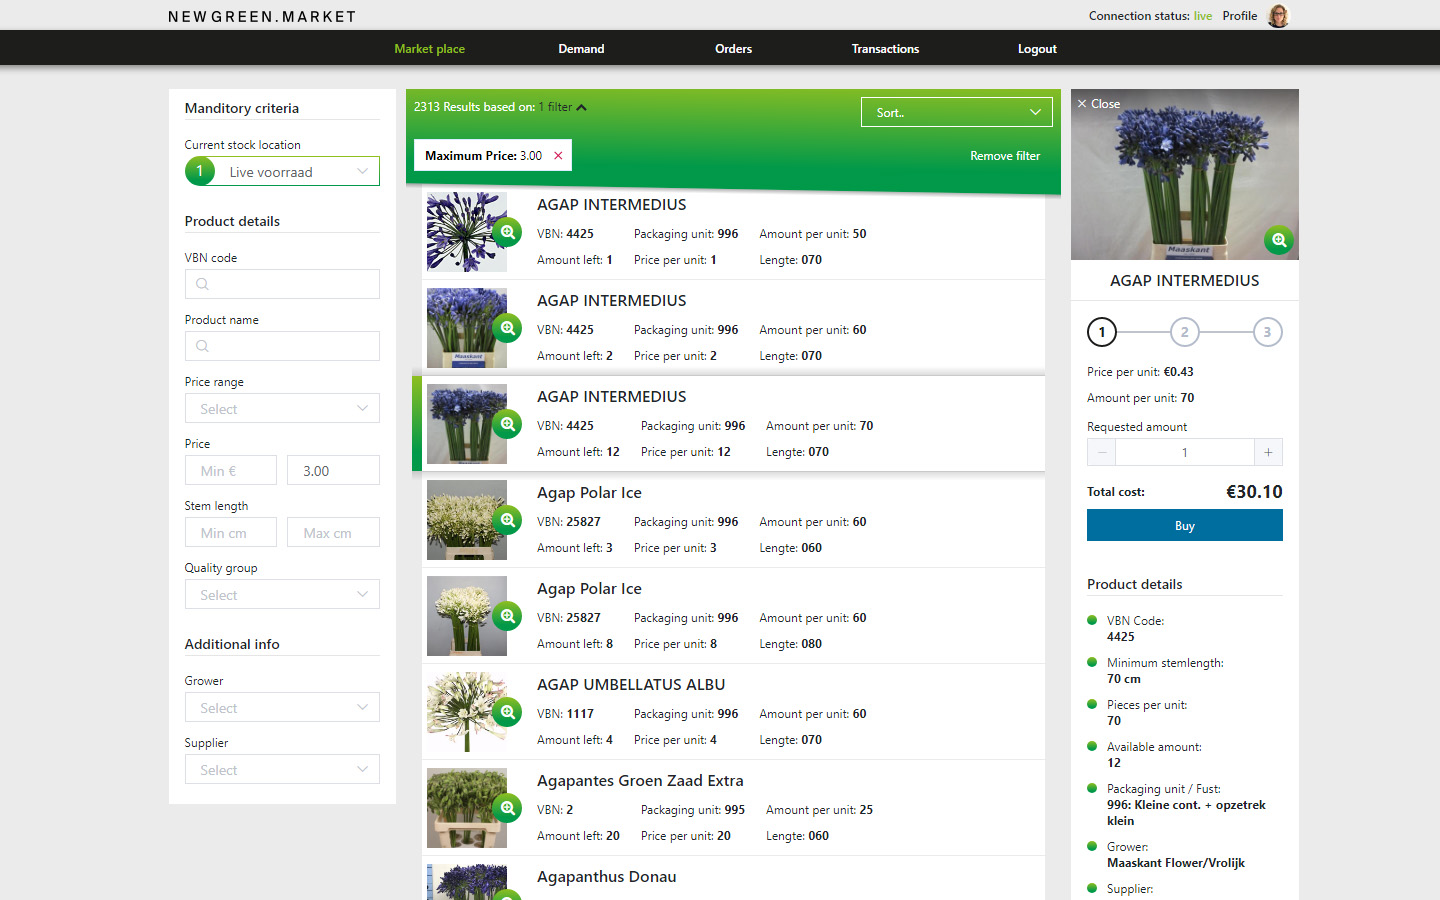Click the blue Buy button

point(1185,525)
